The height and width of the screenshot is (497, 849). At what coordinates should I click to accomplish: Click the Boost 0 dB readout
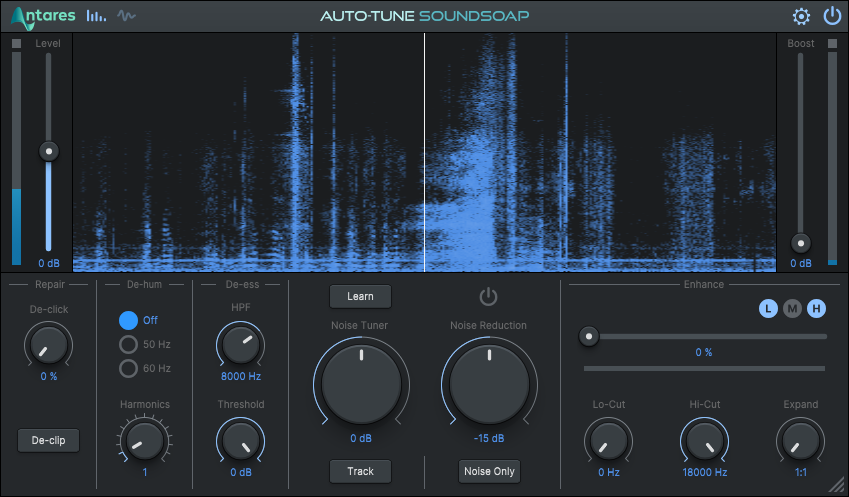(800, 264)
